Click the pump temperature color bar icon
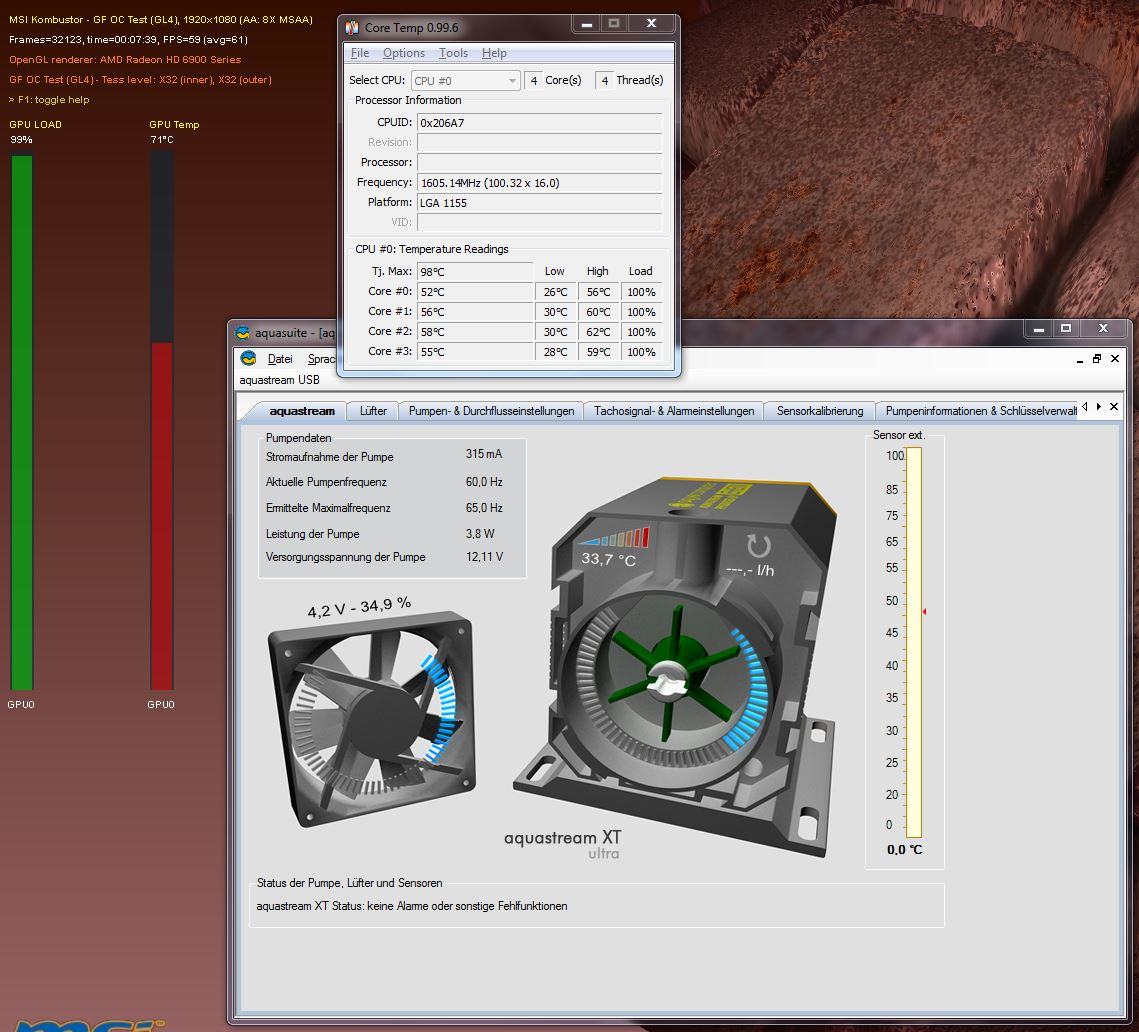 [x=612, y=538]
